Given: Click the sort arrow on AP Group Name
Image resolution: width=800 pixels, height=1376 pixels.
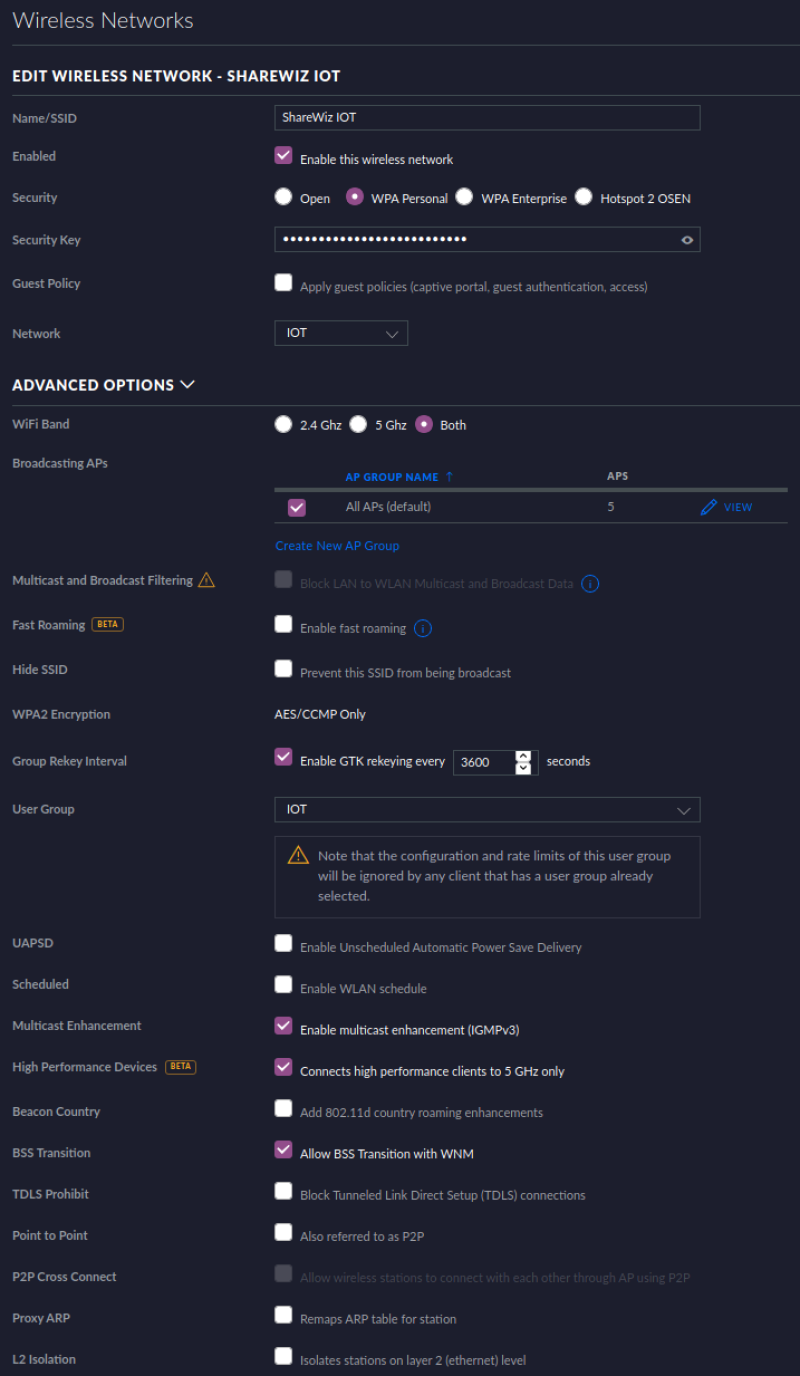Looking at the screenshot, I should pyautogui.click(x=449, y=477).
